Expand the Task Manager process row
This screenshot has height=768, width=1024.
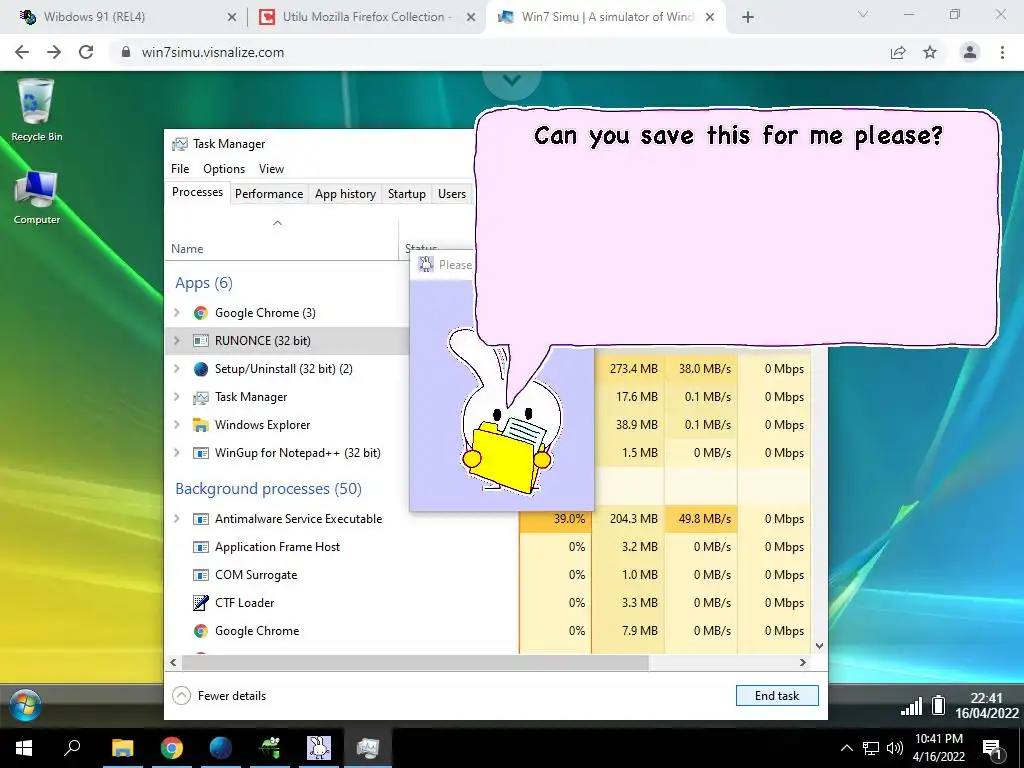point(176,396)
